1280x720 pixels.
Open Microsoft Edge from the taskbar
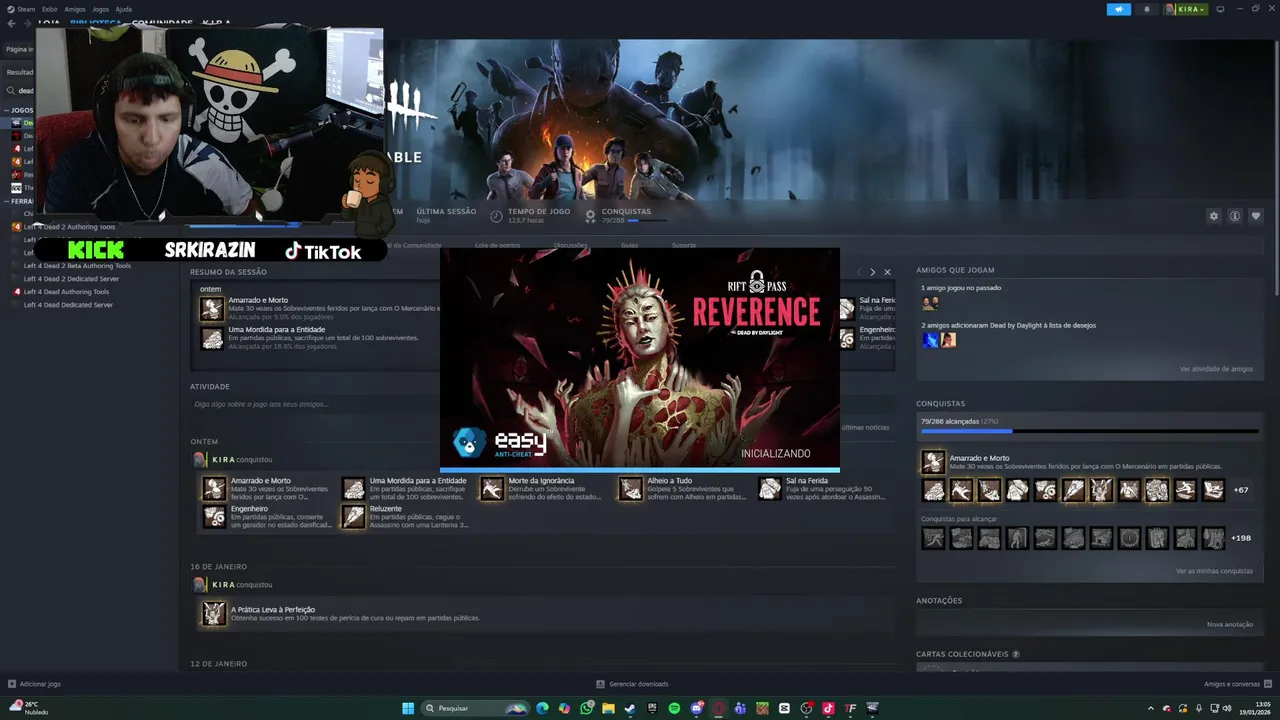click(542, 708)
